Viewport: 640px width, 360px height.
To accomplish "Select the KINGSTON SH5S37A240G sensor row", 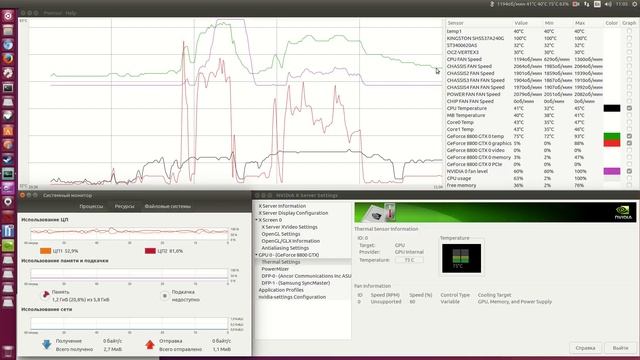I will point(541,38).
